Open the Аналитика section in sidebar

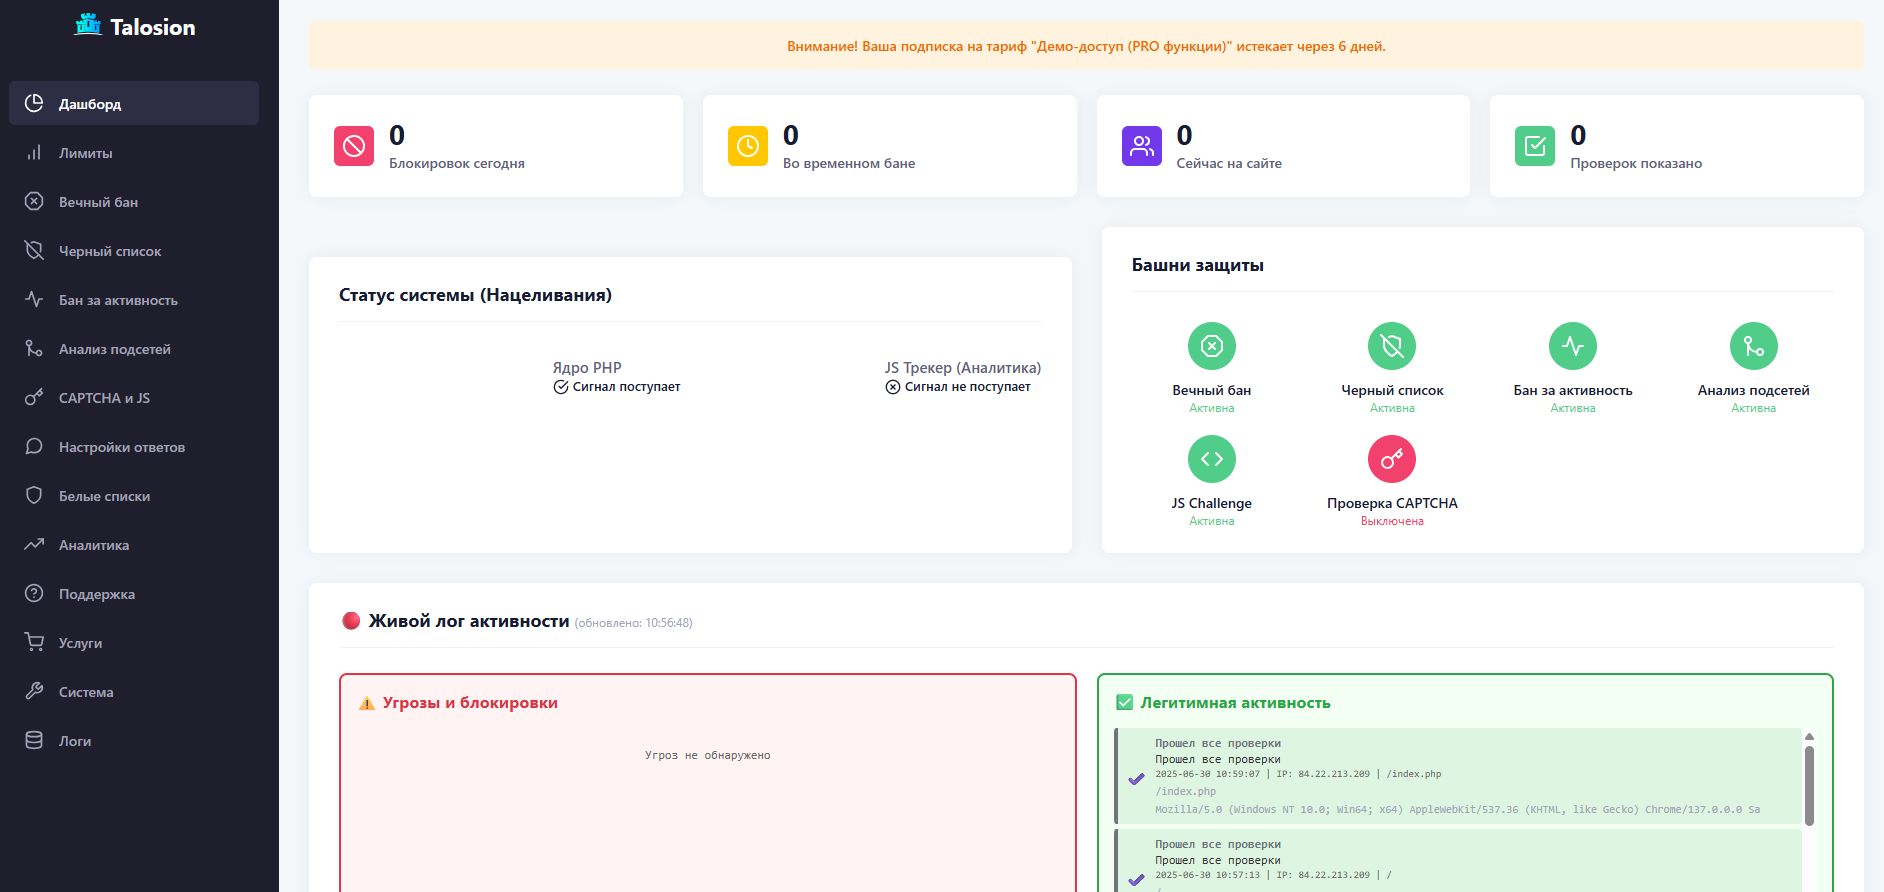pyautogui.click(x=93, y=545)
